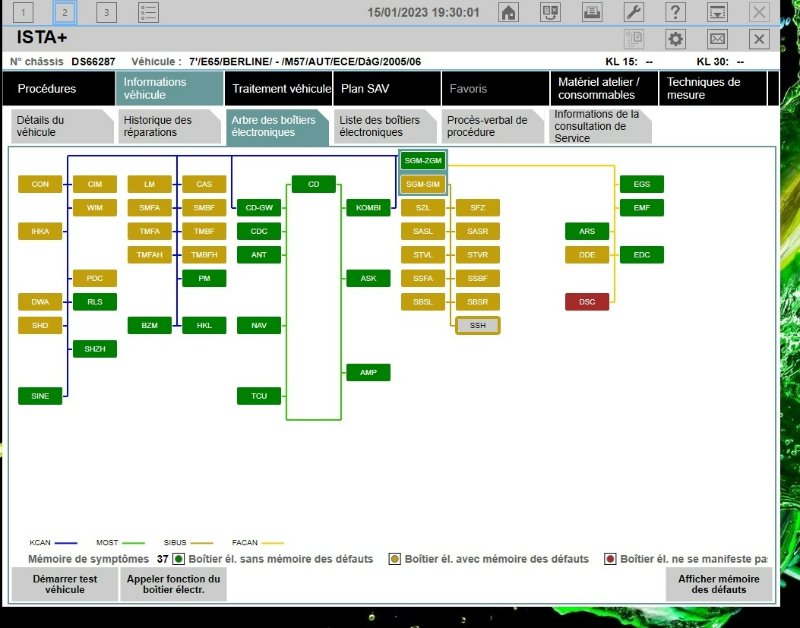Select the LM light module
The height and width of the screenshot is (628, 800).
149,184
